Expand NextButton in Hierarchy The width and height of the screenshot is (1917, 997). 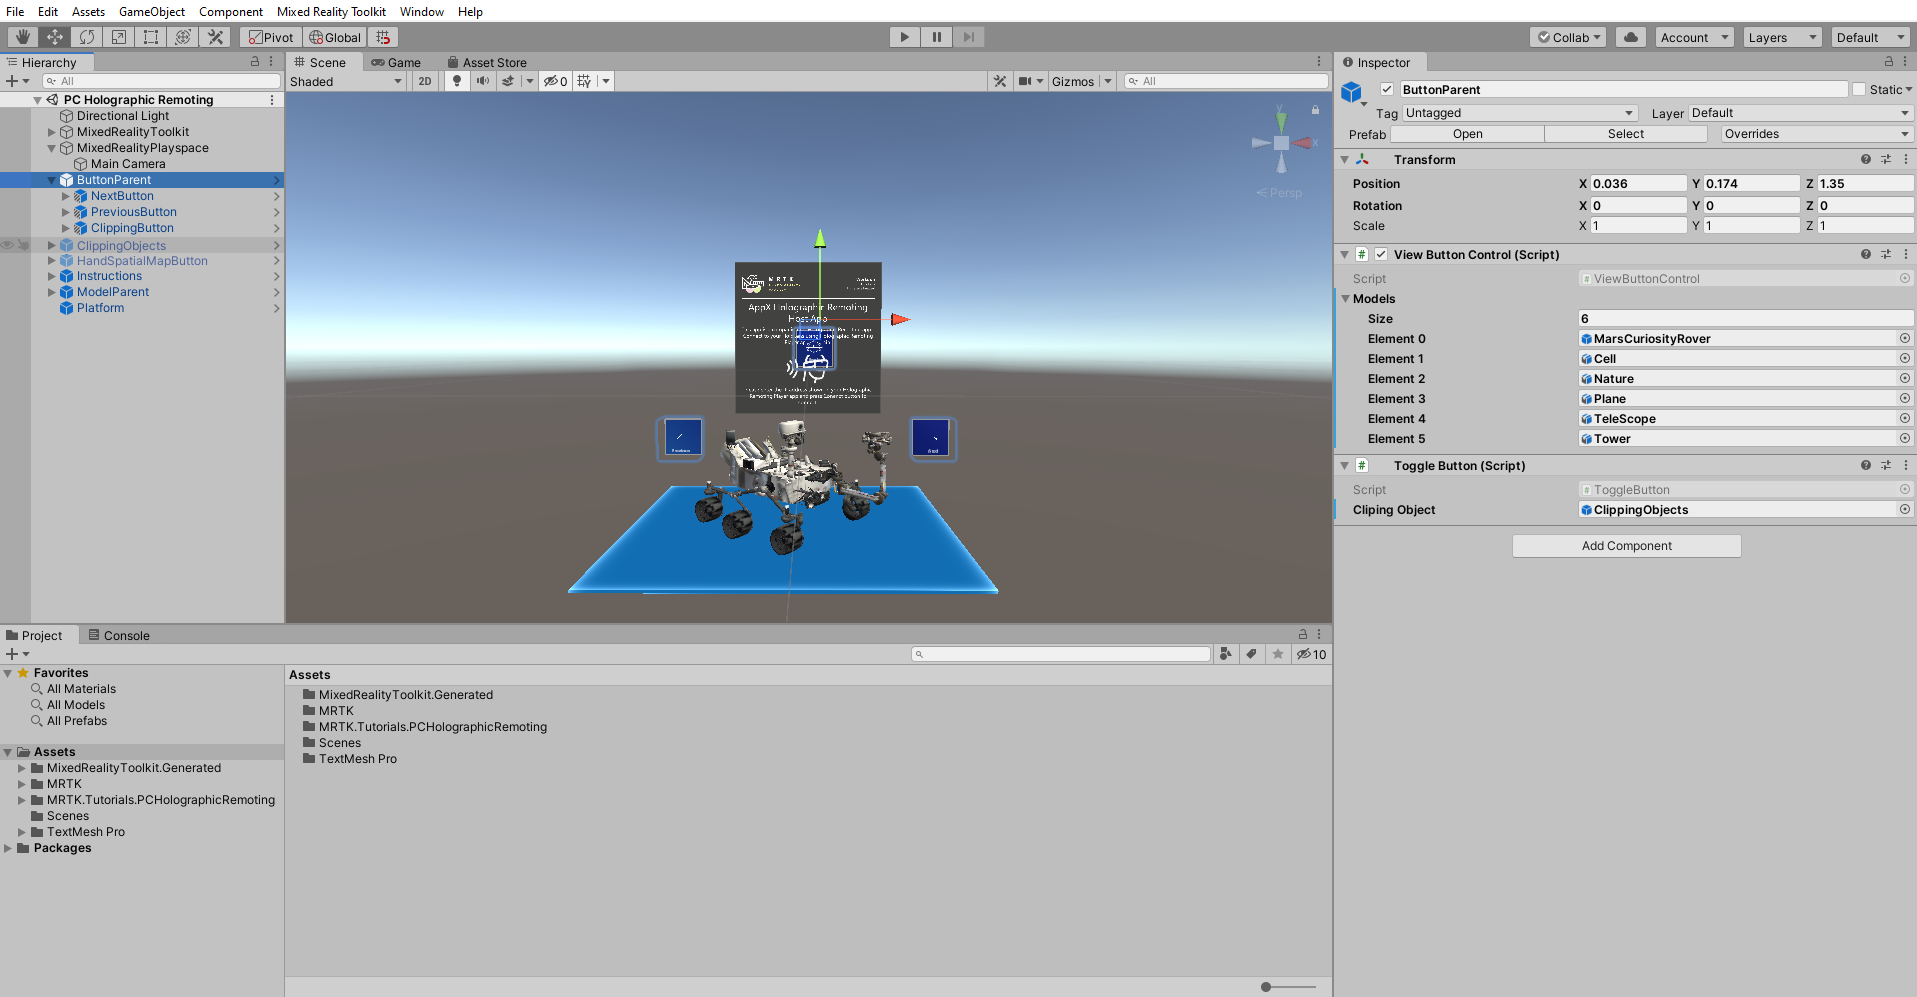(x=66, y=196)
